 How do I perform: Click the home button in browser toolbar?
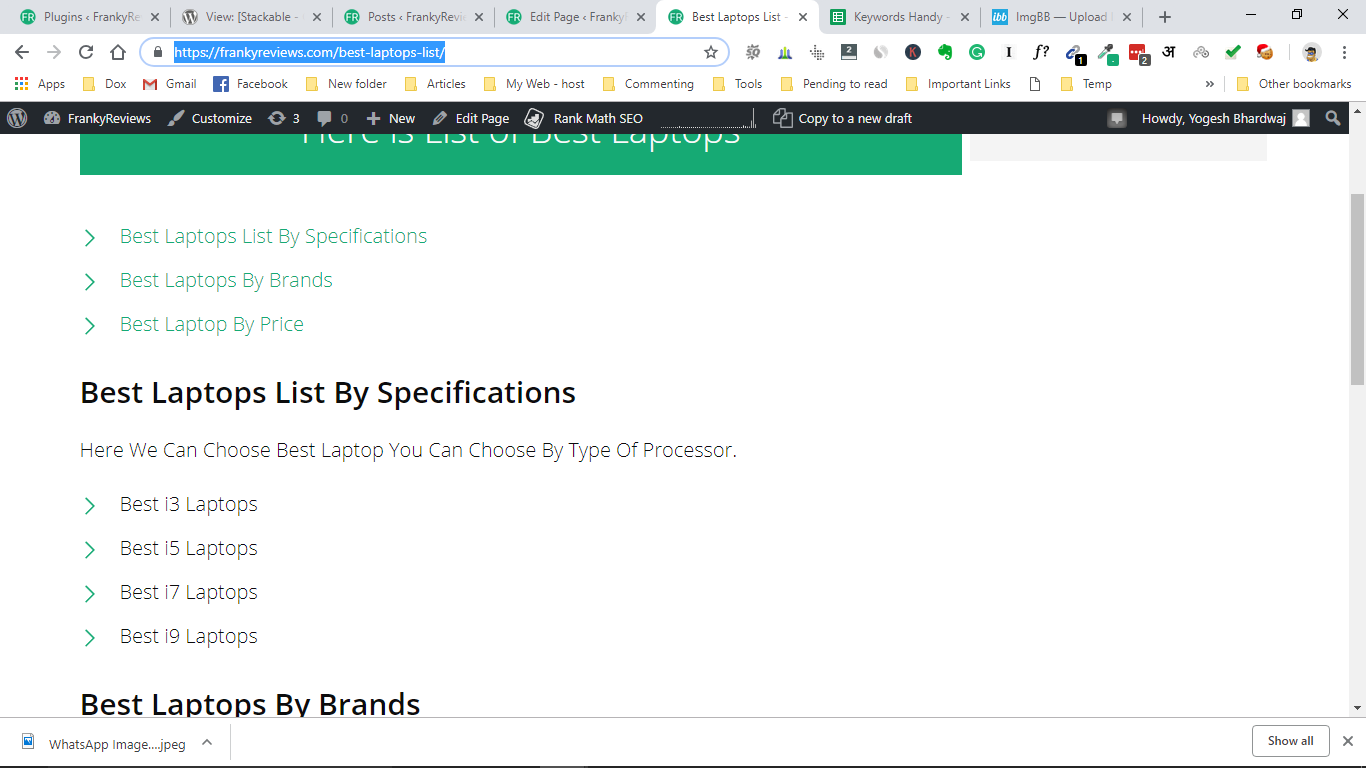coord(118,52)
